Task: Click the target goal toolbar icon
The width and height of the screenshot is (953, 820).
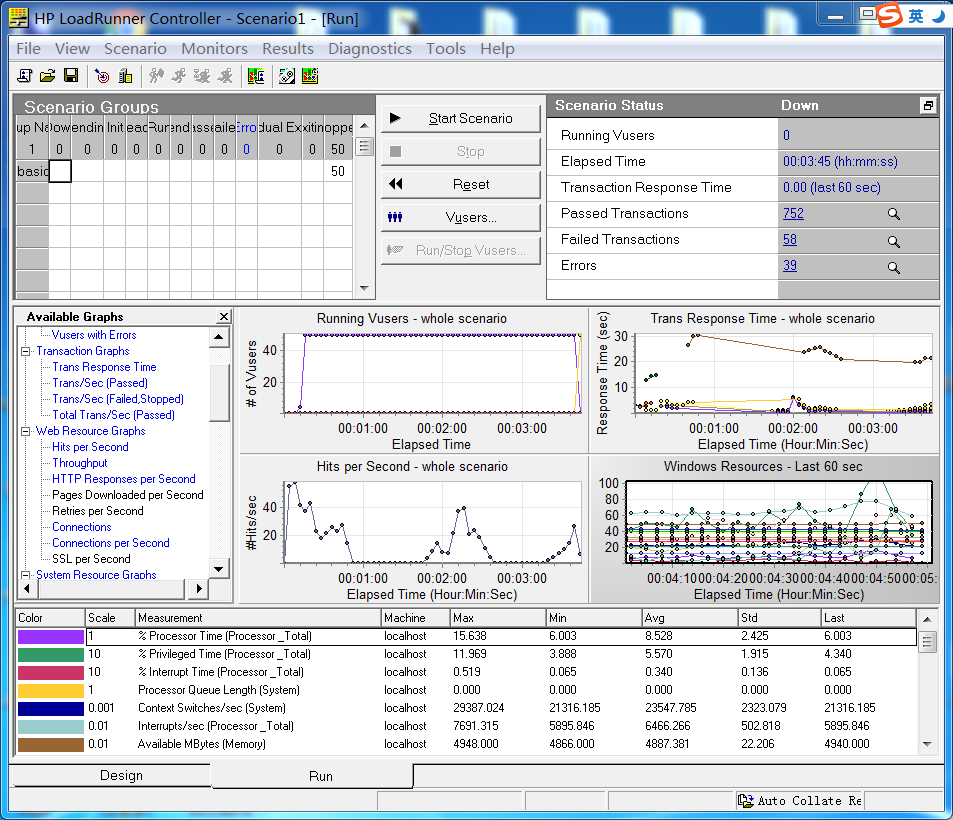Action: click(x=102, y=76)
